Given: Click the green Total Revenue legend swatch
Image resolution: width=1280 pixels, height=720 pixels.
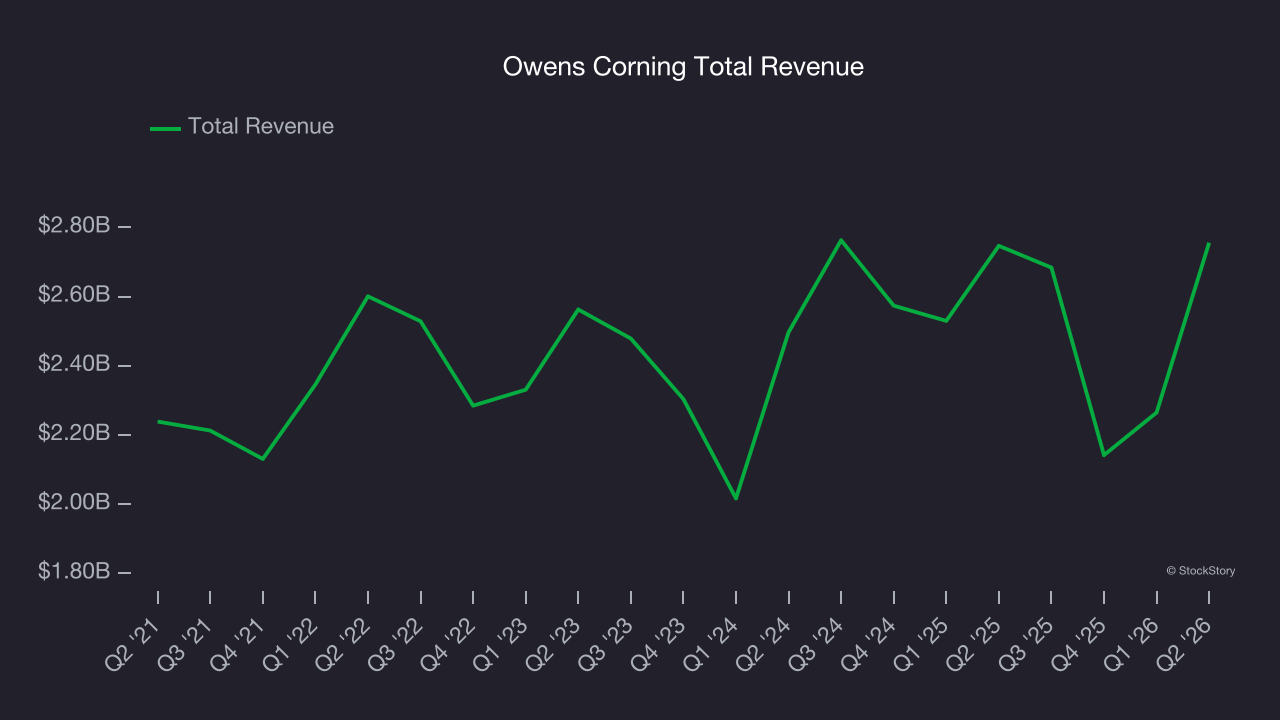Looking at the screenshot, I should pos(165,128).
